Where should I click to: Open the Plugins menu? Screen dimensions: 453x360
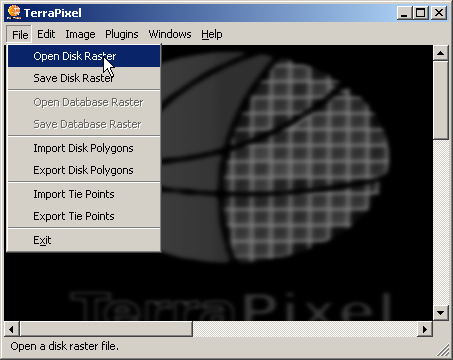coord(122,34)
